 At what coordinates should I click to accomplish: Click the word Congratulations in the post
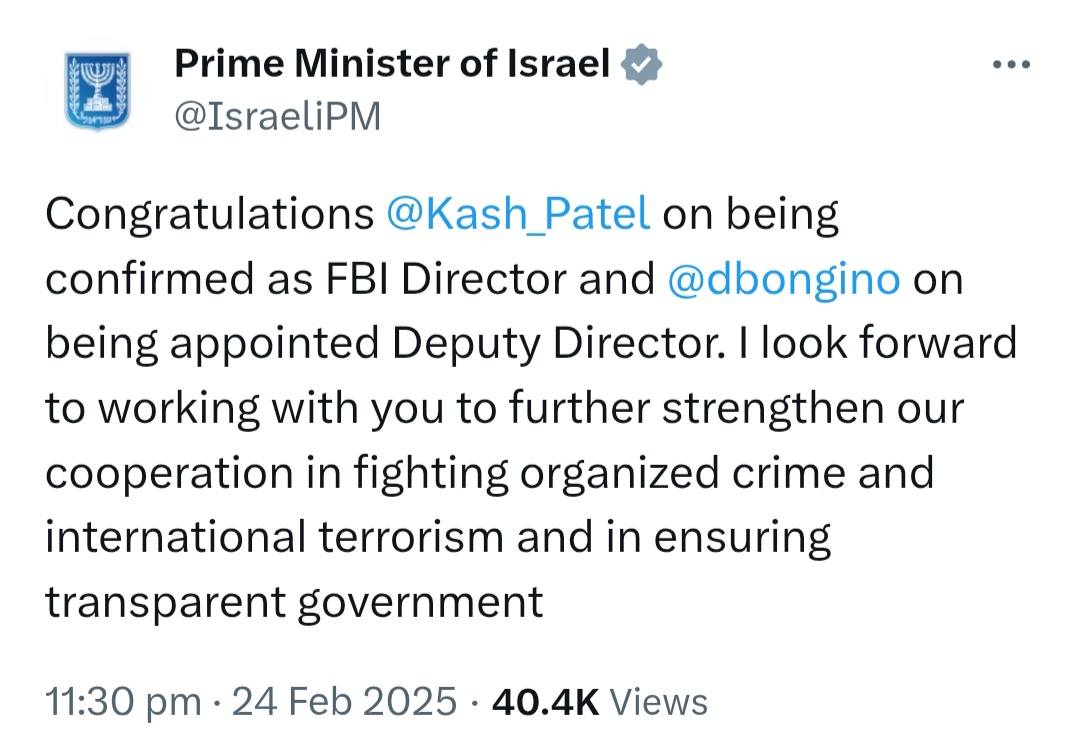(x=209, y=213)
